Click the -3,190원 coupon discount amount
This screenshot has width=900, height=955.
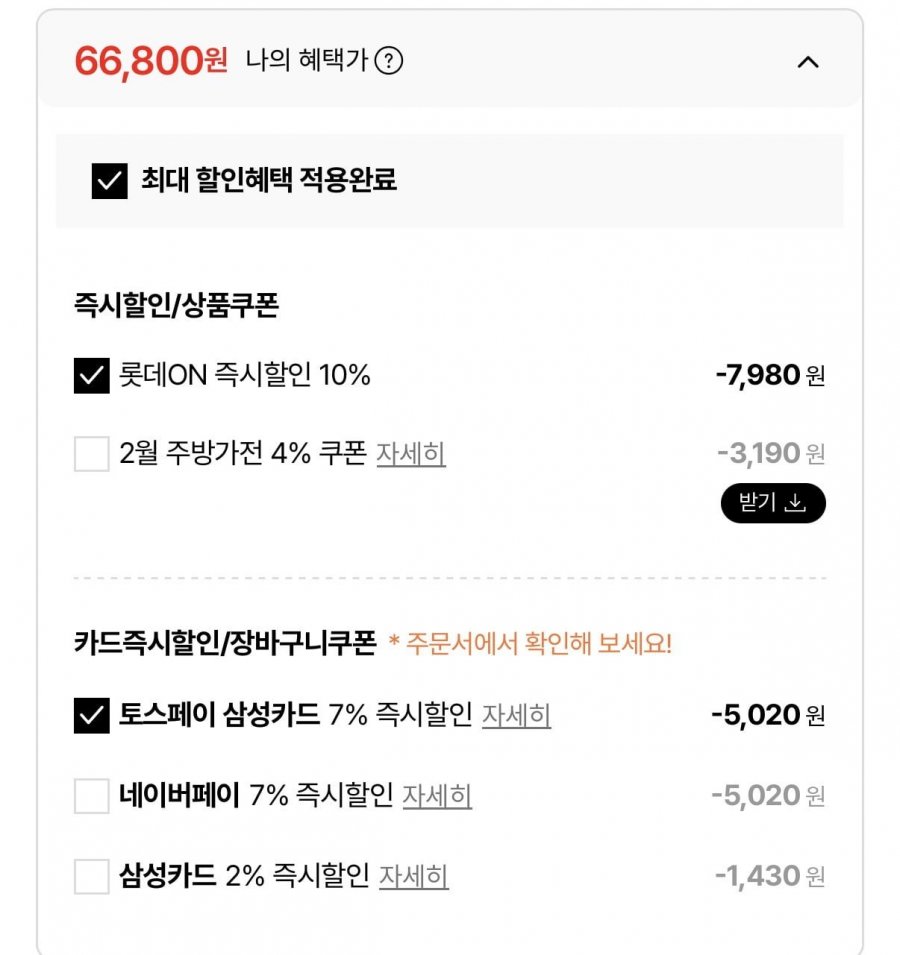coord(771,454)
